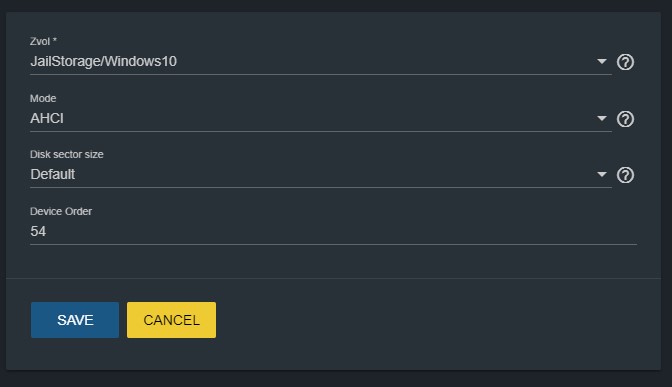Click the number 54 in Device Order

click(x=38, y=231)
